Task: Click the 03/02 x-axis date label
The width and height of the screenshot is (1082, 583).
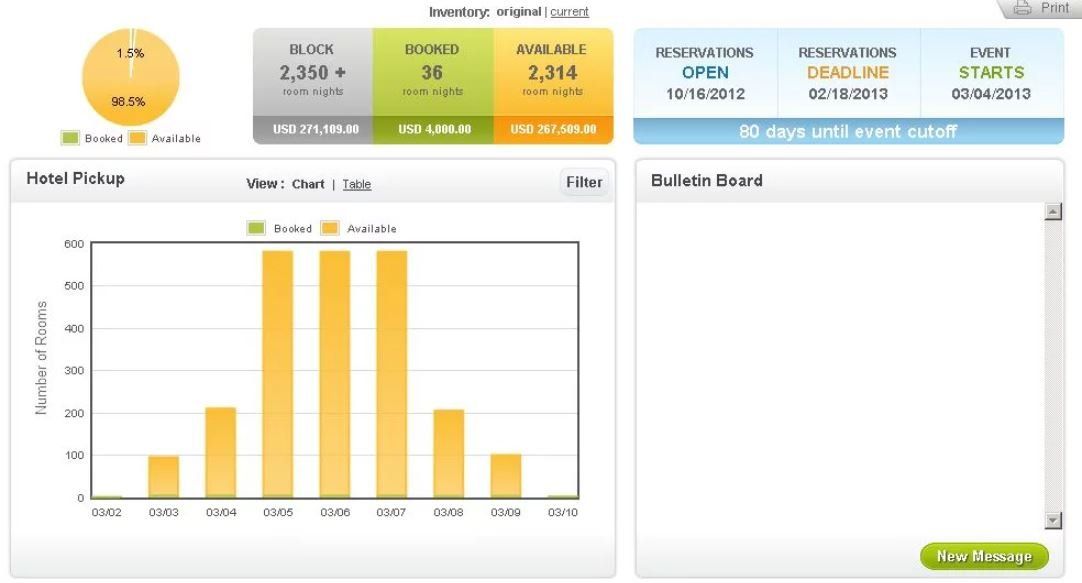Action: [x=106, y=512]
